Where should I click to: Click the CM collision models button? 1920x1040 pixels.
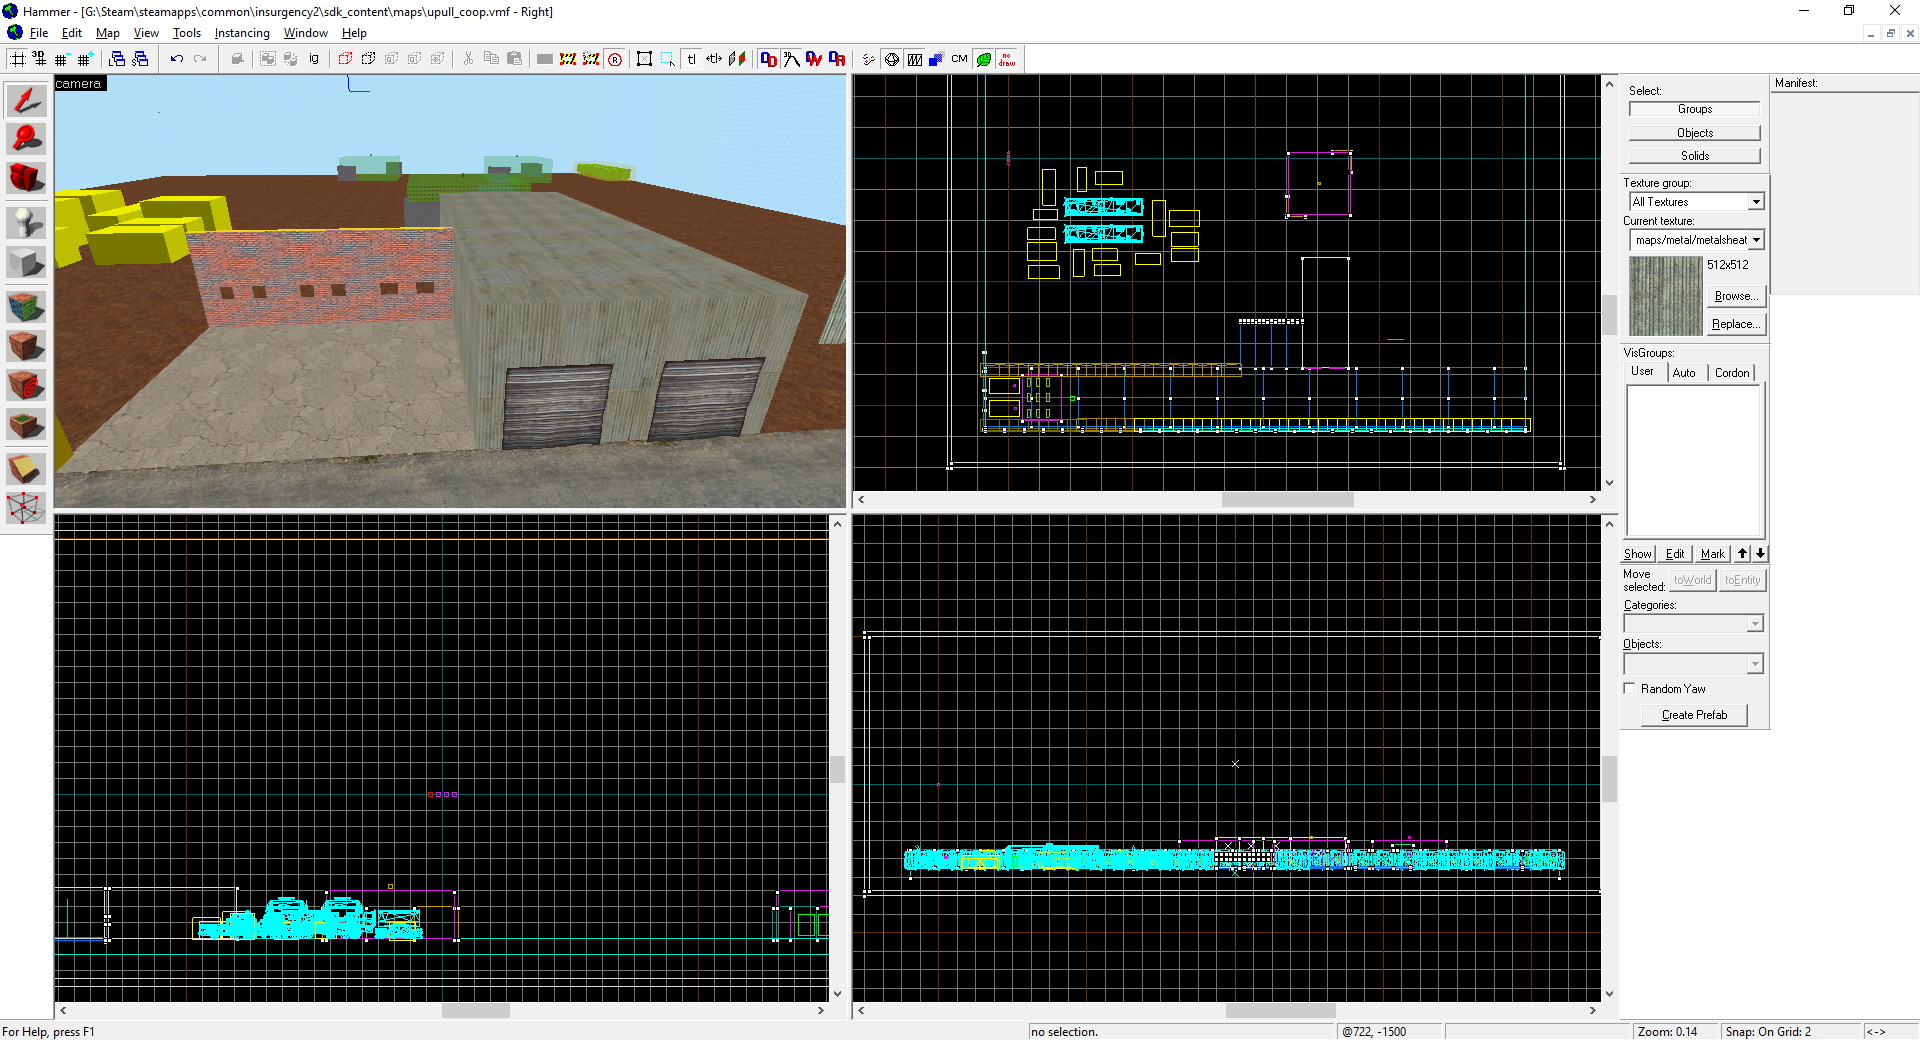959,59
